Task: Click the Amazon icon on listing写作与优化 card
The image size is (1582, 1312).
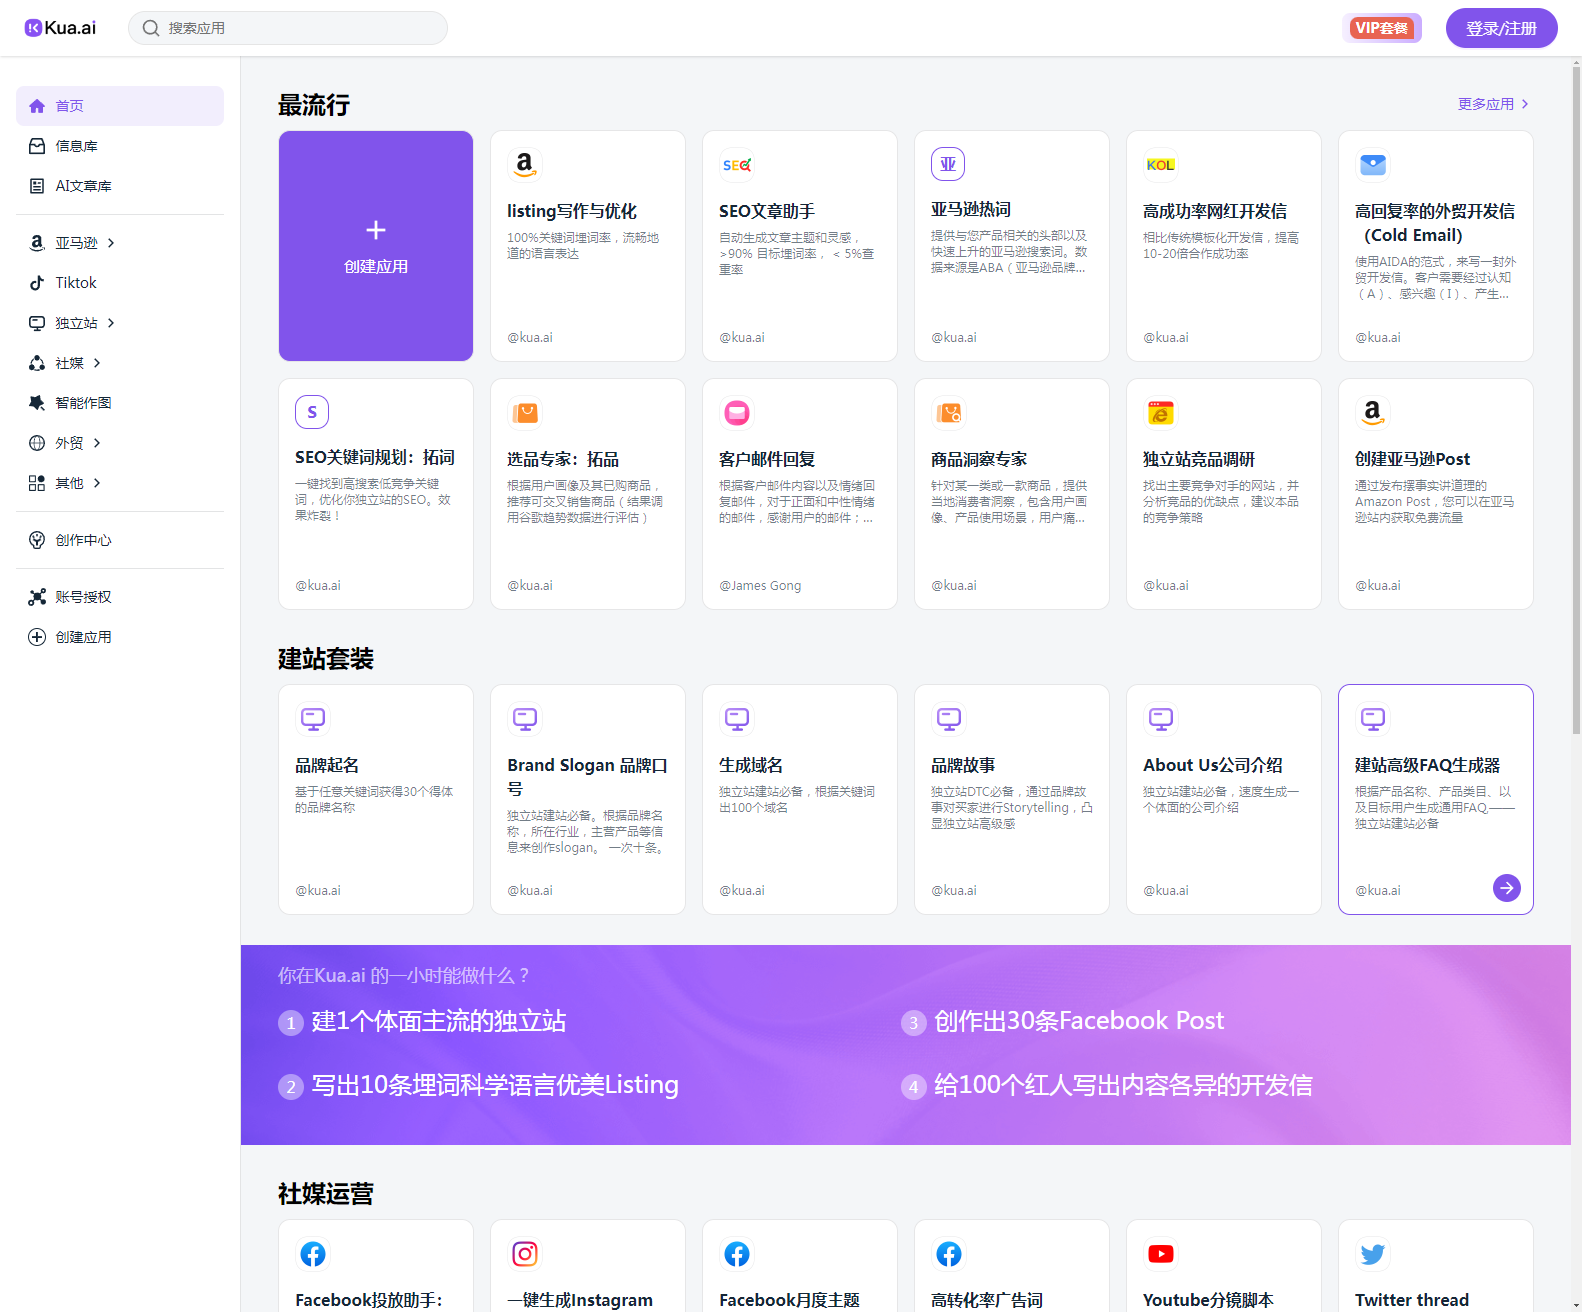Action: pos(524,164)
